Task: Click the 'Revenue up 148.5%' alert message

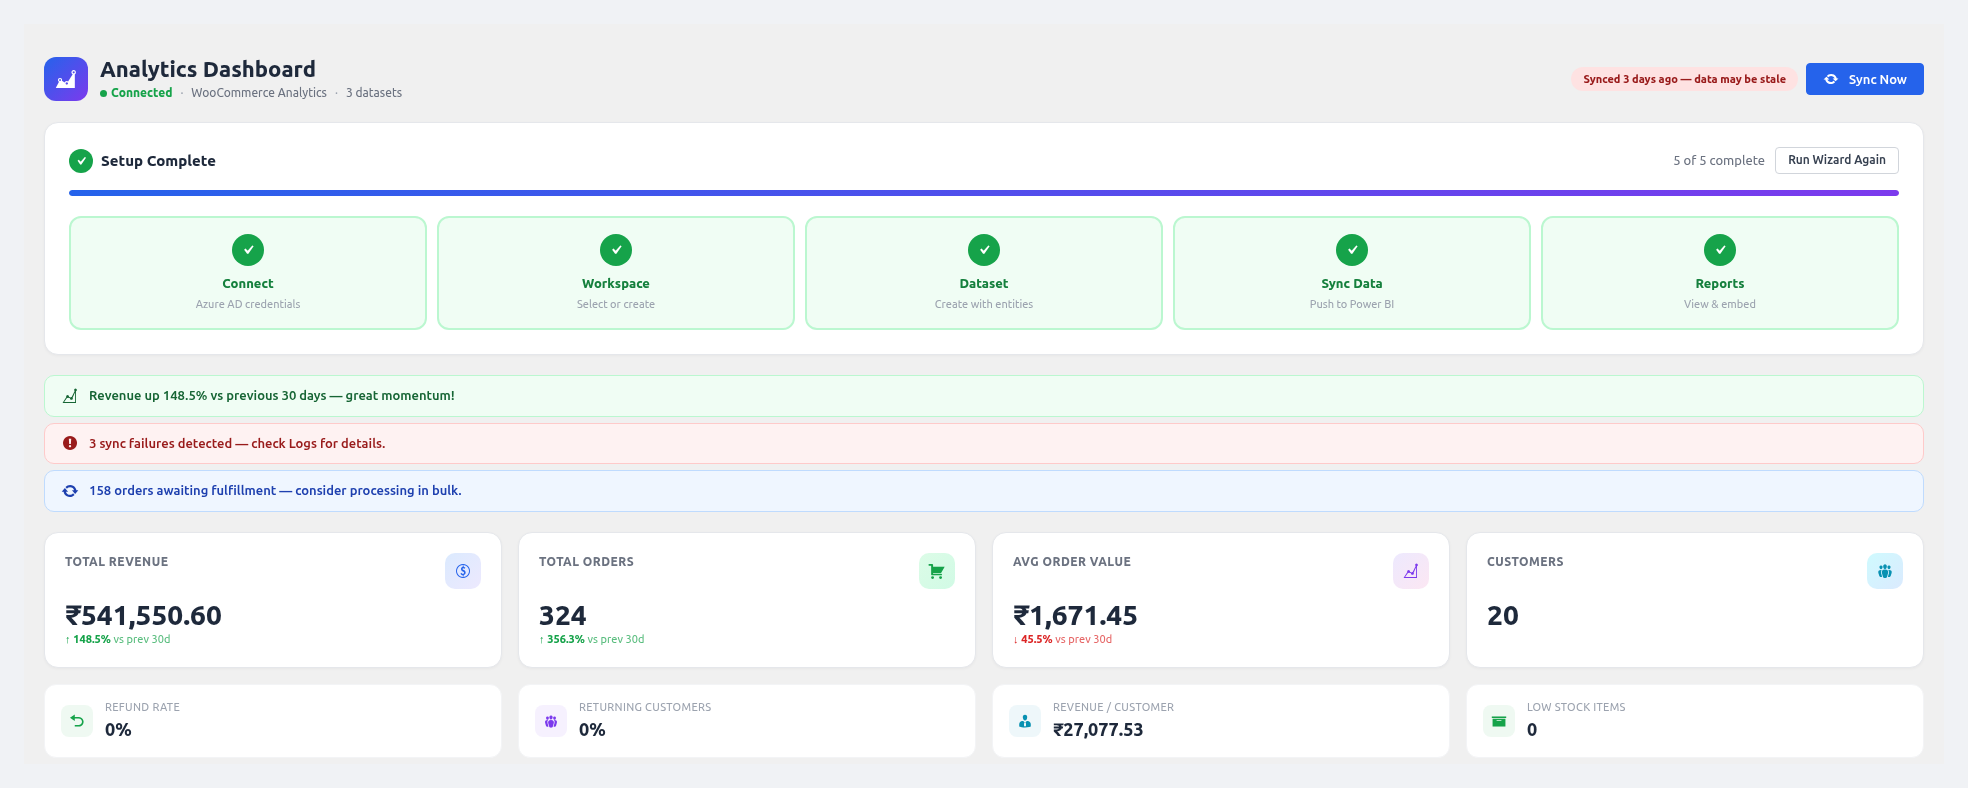Action: (272, 396)
